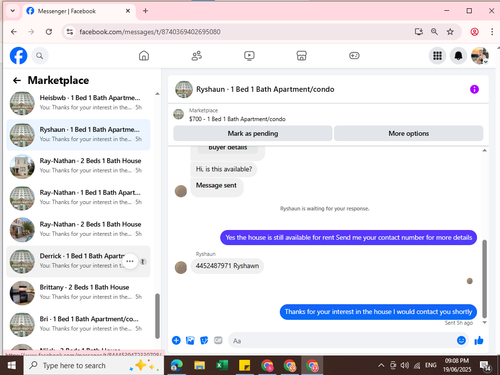
Task: Click the Aa message input field
Action: pyautogui.click(x=343, y=341)
